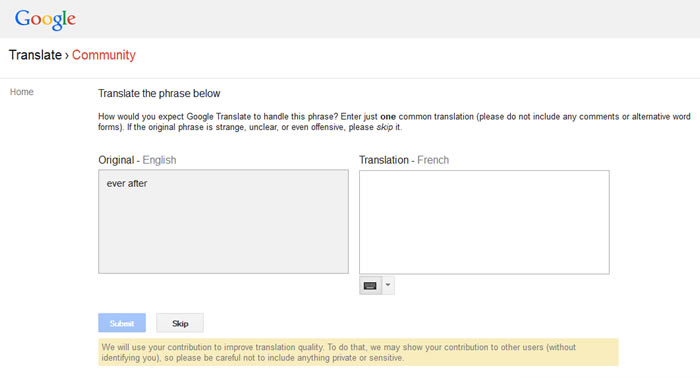Click the Google logo
700x378 pixels.
[x=45, y=20]
